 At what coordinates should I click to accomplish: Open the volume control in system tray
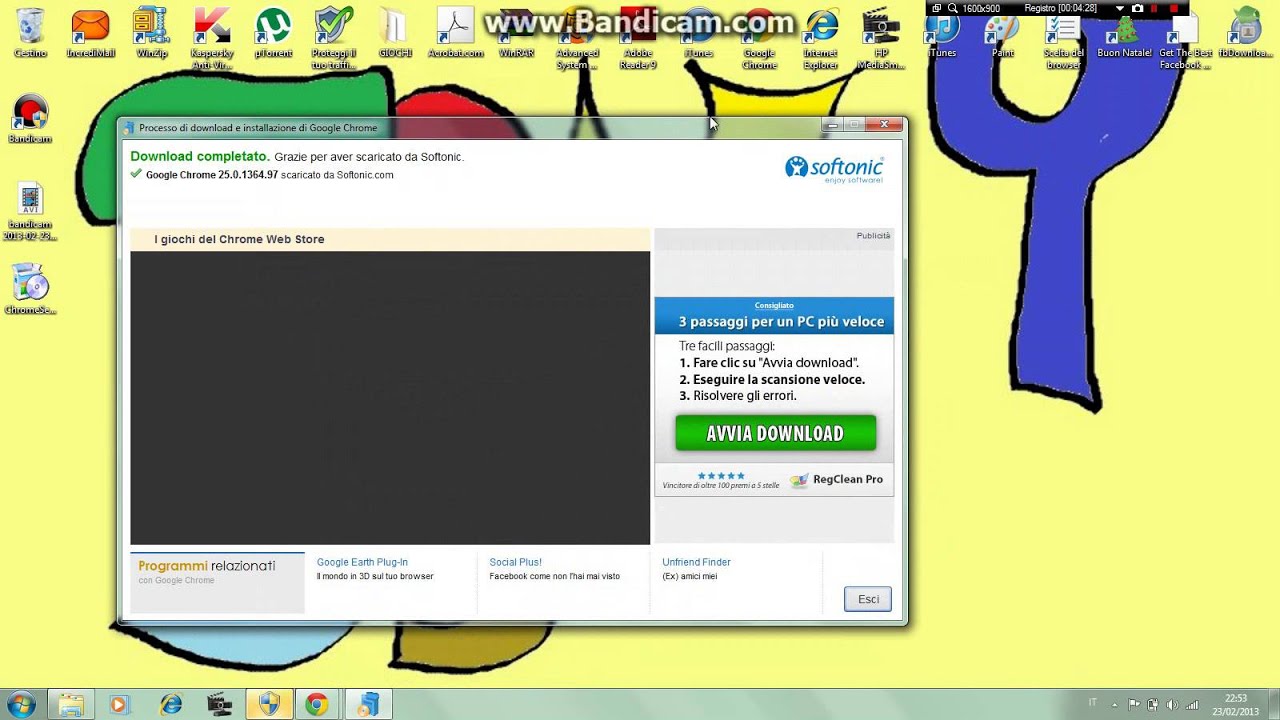[x=1172, y=704]
